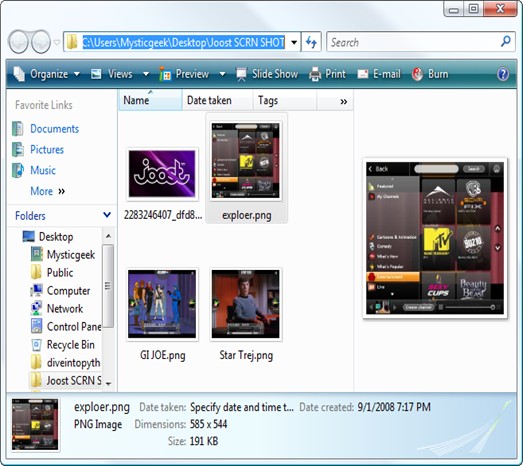Screen dimensions: 523x466
Task: Sort by the Tags column header
Action: click(285, 100)
